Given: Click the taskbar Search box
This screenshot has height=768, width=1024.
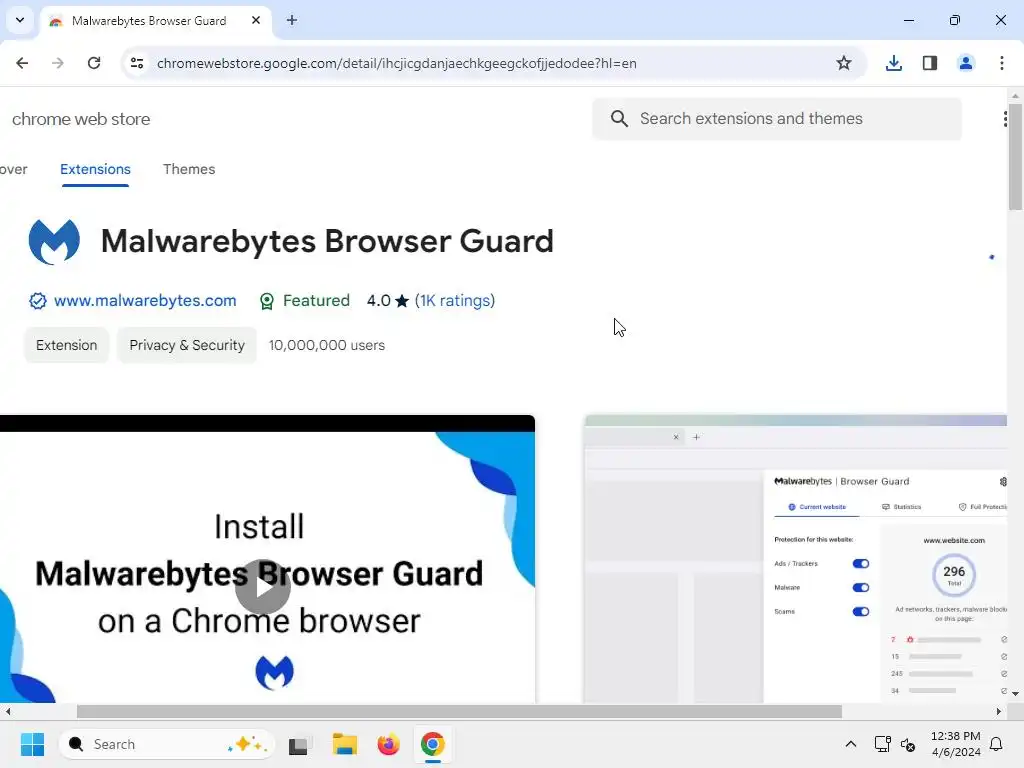Looking at the screenshot, I should point(167,744).
